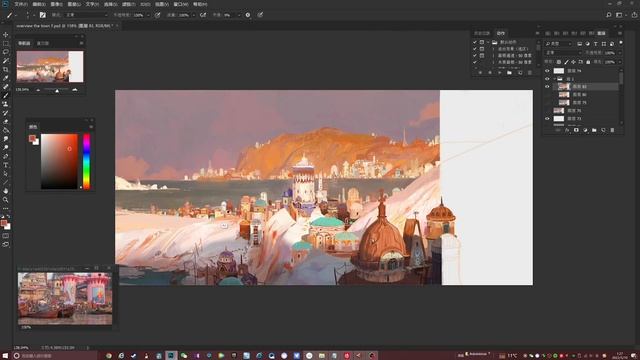640x360 pixels.
Task: Open the layer blend mode dropdown
Action: point(563,53)
